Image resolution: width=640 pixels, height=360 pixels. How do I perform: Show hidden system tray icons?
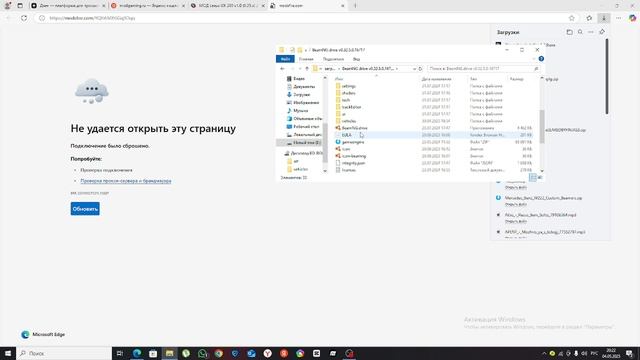pyautogui.click(x=544, y=353)
